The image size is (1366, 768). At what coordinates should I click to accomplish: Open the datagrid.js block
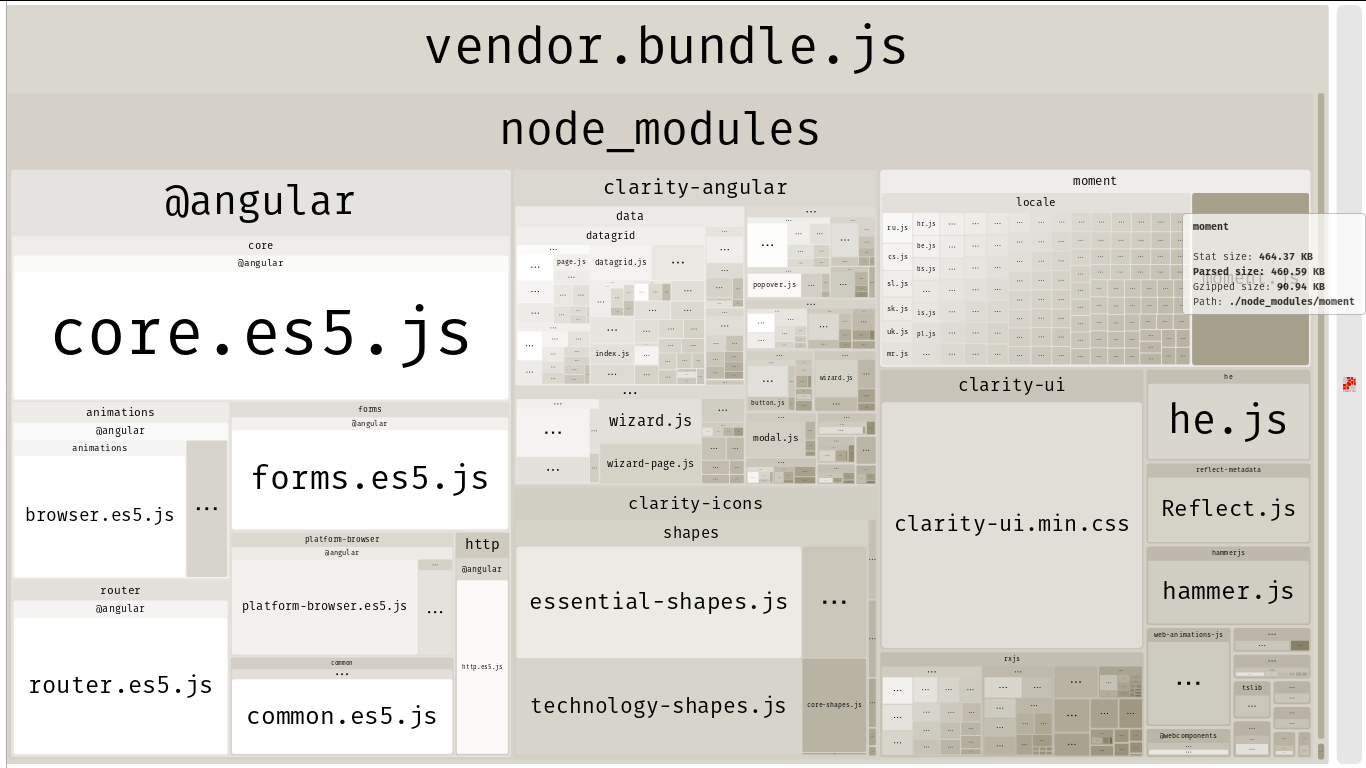pos(620,262)
